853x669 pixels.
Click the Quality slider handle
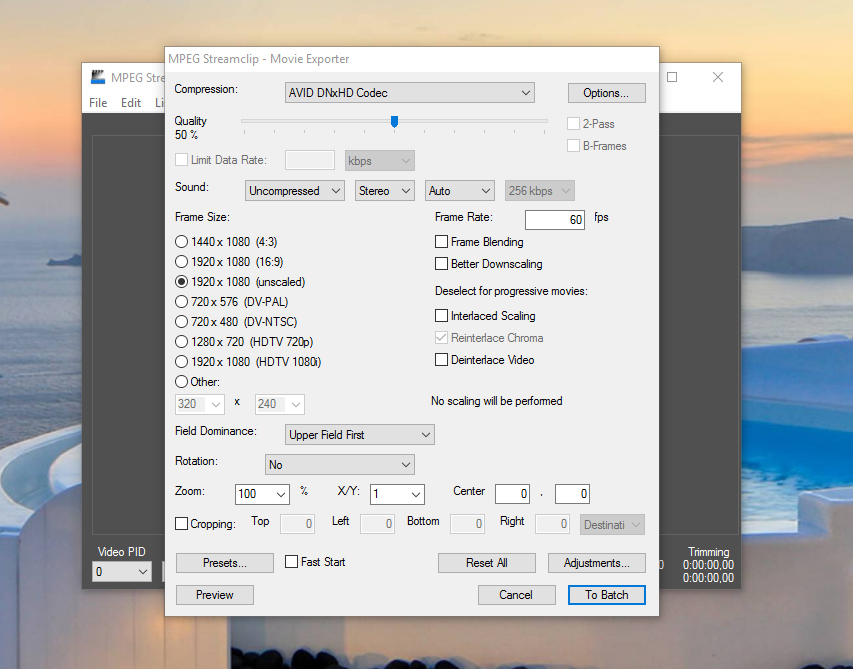tap(394, 122)
